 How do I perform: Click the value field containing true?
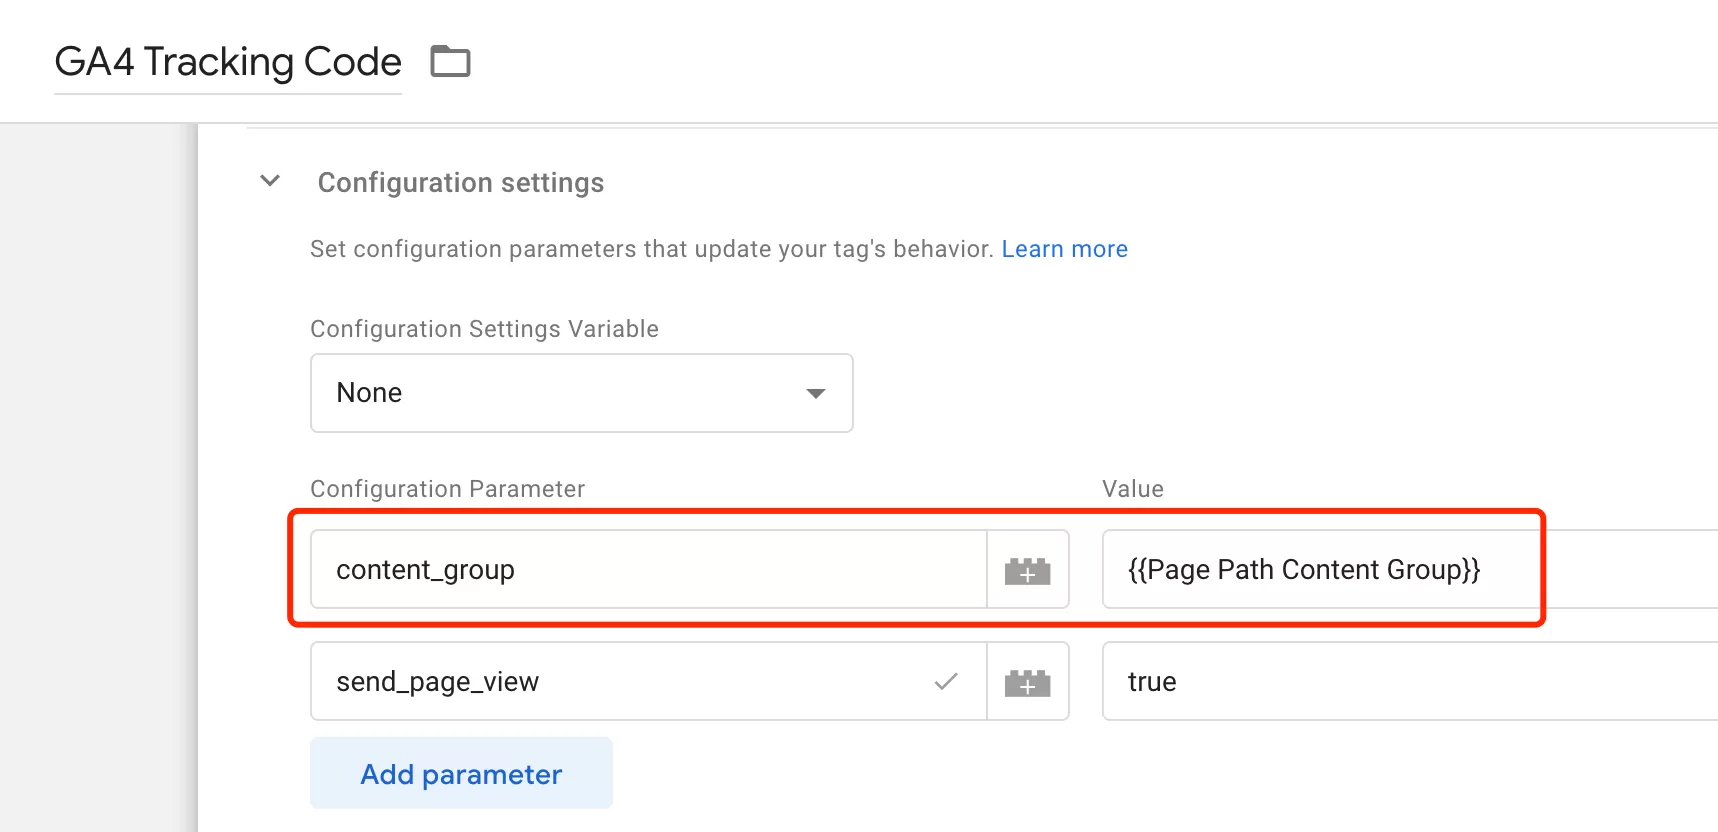[x=1410, y=681]
